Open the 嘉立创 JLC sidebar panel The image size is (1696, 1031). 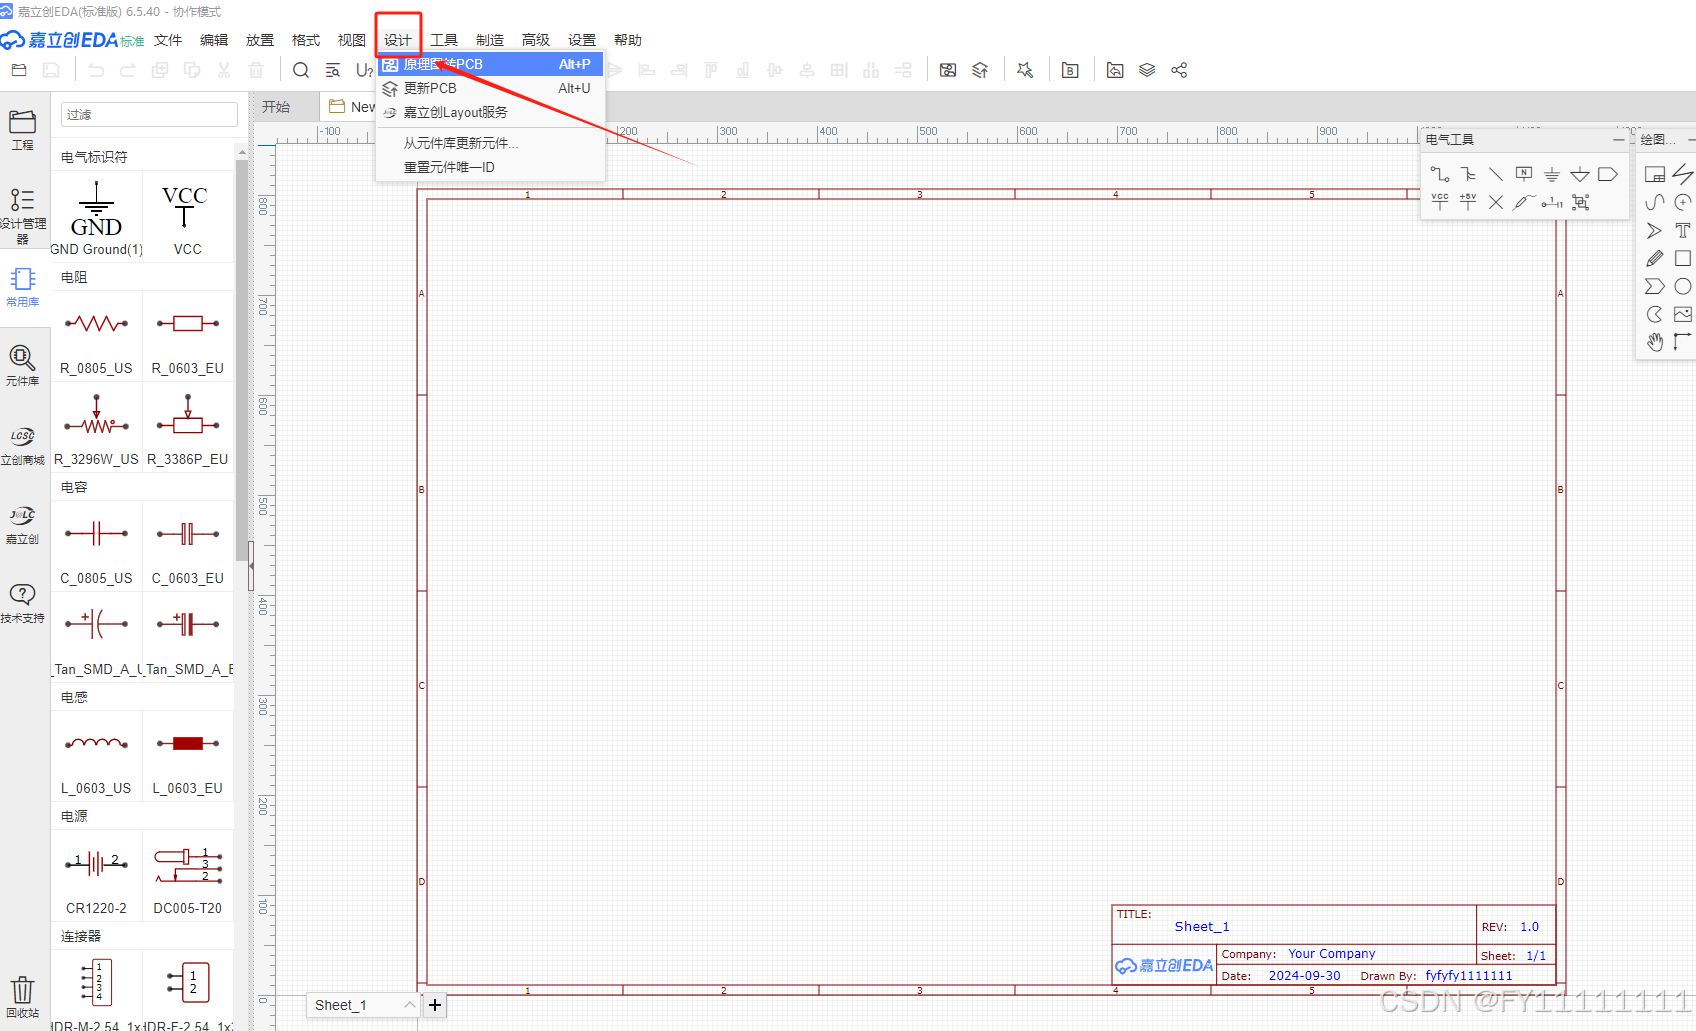click(x=22, y=524)
